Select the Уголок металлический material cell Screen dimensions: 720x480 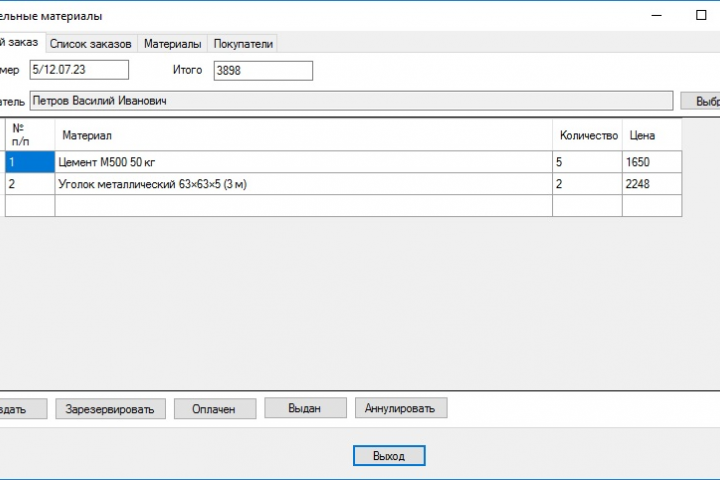click(304, 184)
